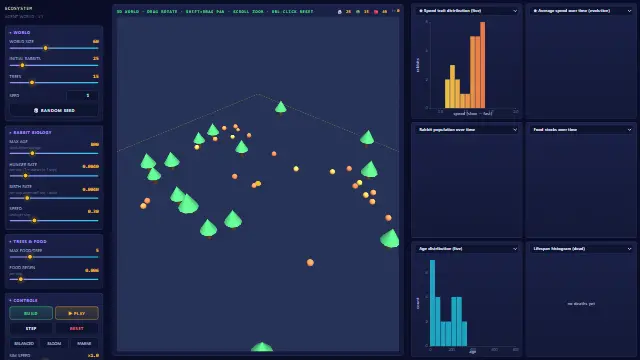This screenshot has height=360, width=640.
Task: Click the Birth Rate slider handle
Action: (x=27, y=198)
